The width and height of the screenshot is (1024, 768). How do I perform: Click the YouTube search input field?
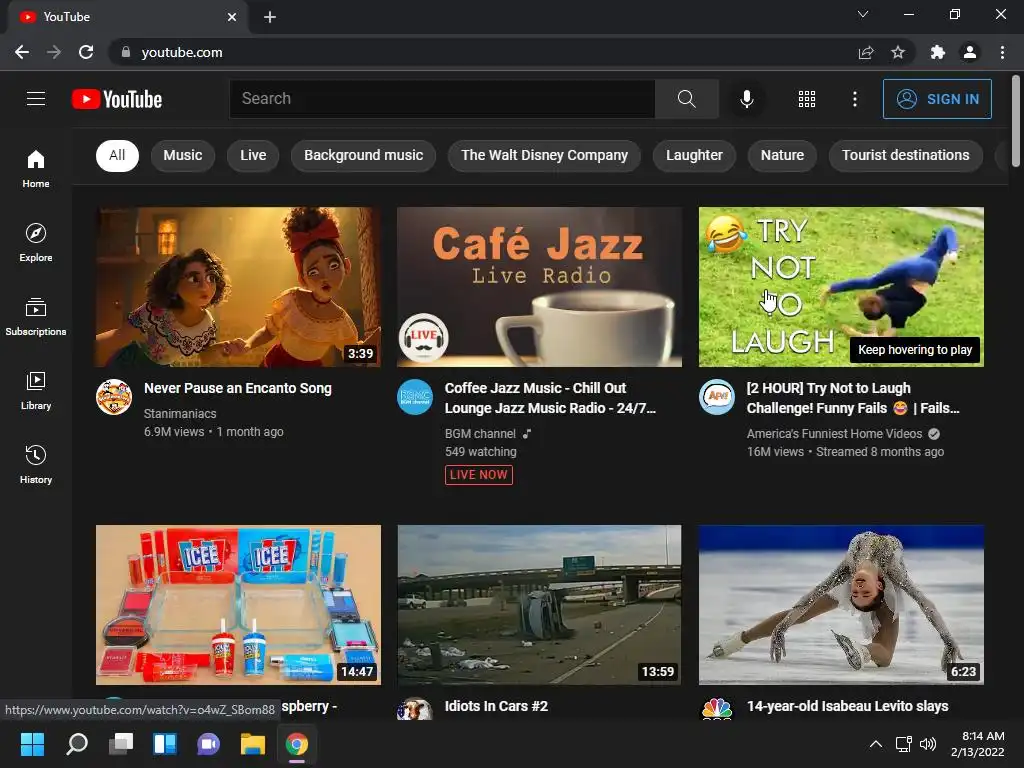(442, 99)
